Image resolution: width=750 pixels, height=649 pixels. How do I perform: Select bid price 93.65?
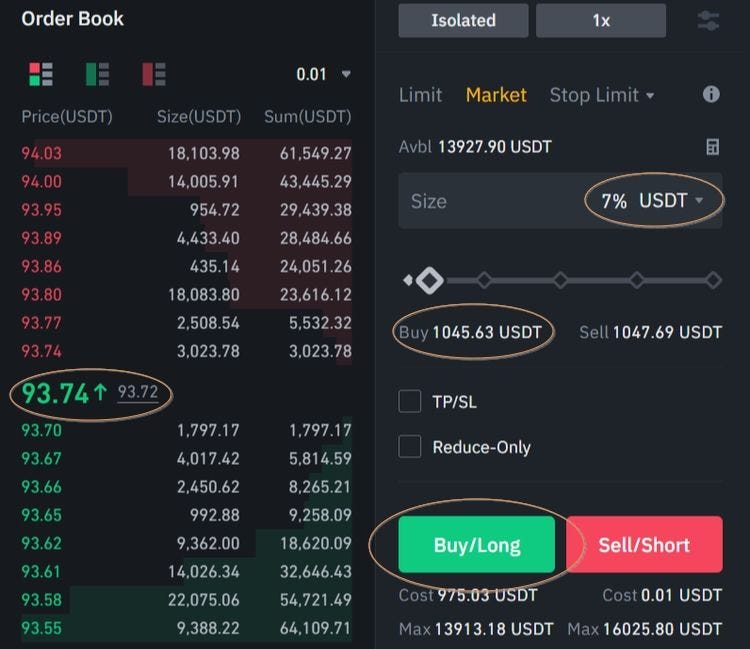(x=42, y=515)
